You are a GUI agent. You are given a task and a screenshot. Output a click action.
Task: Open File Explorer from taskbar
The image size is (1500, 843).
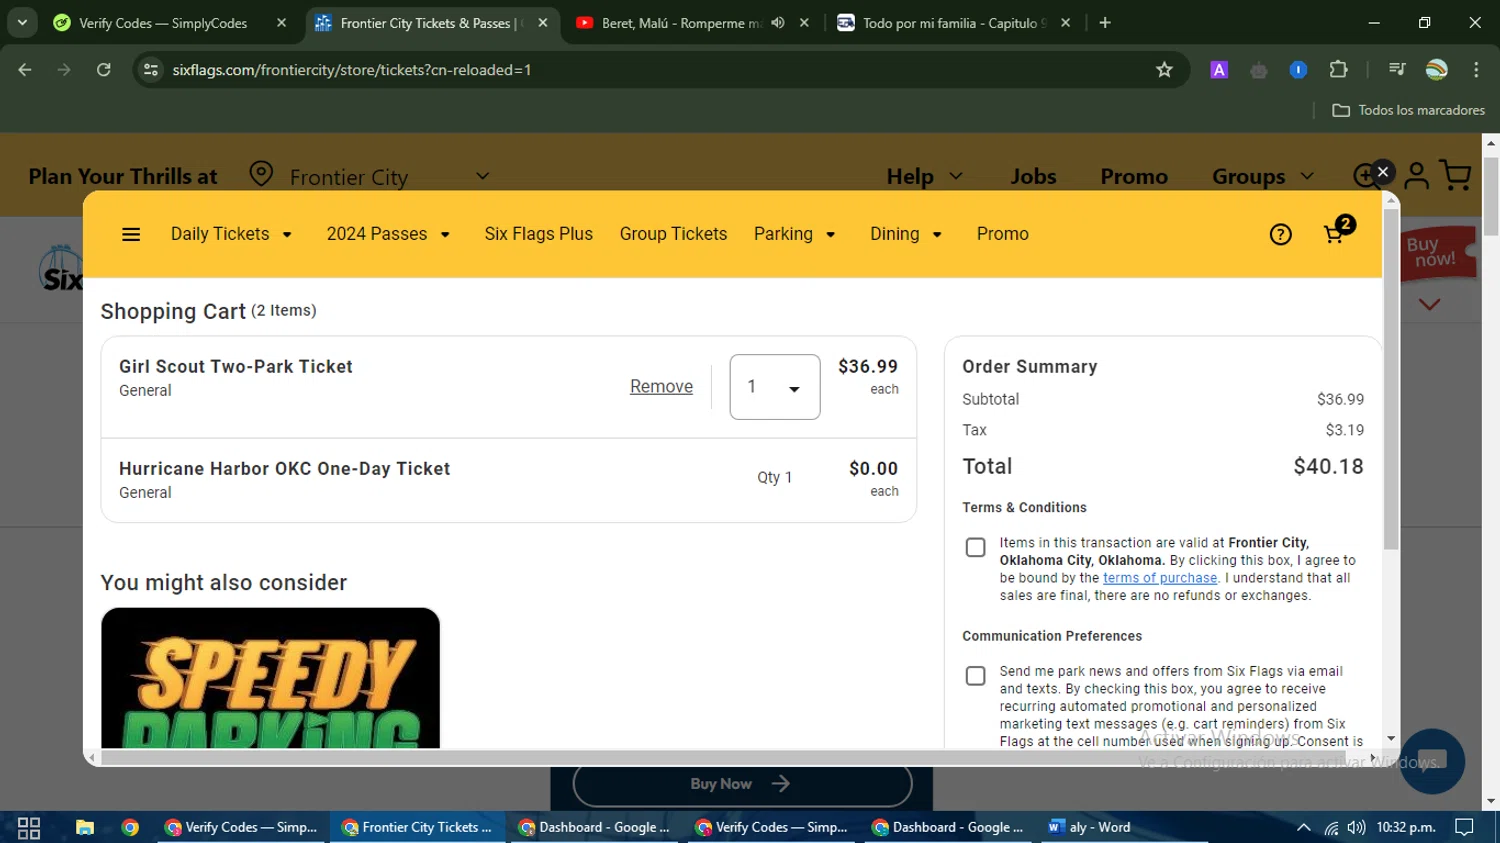tap(85, 827)
